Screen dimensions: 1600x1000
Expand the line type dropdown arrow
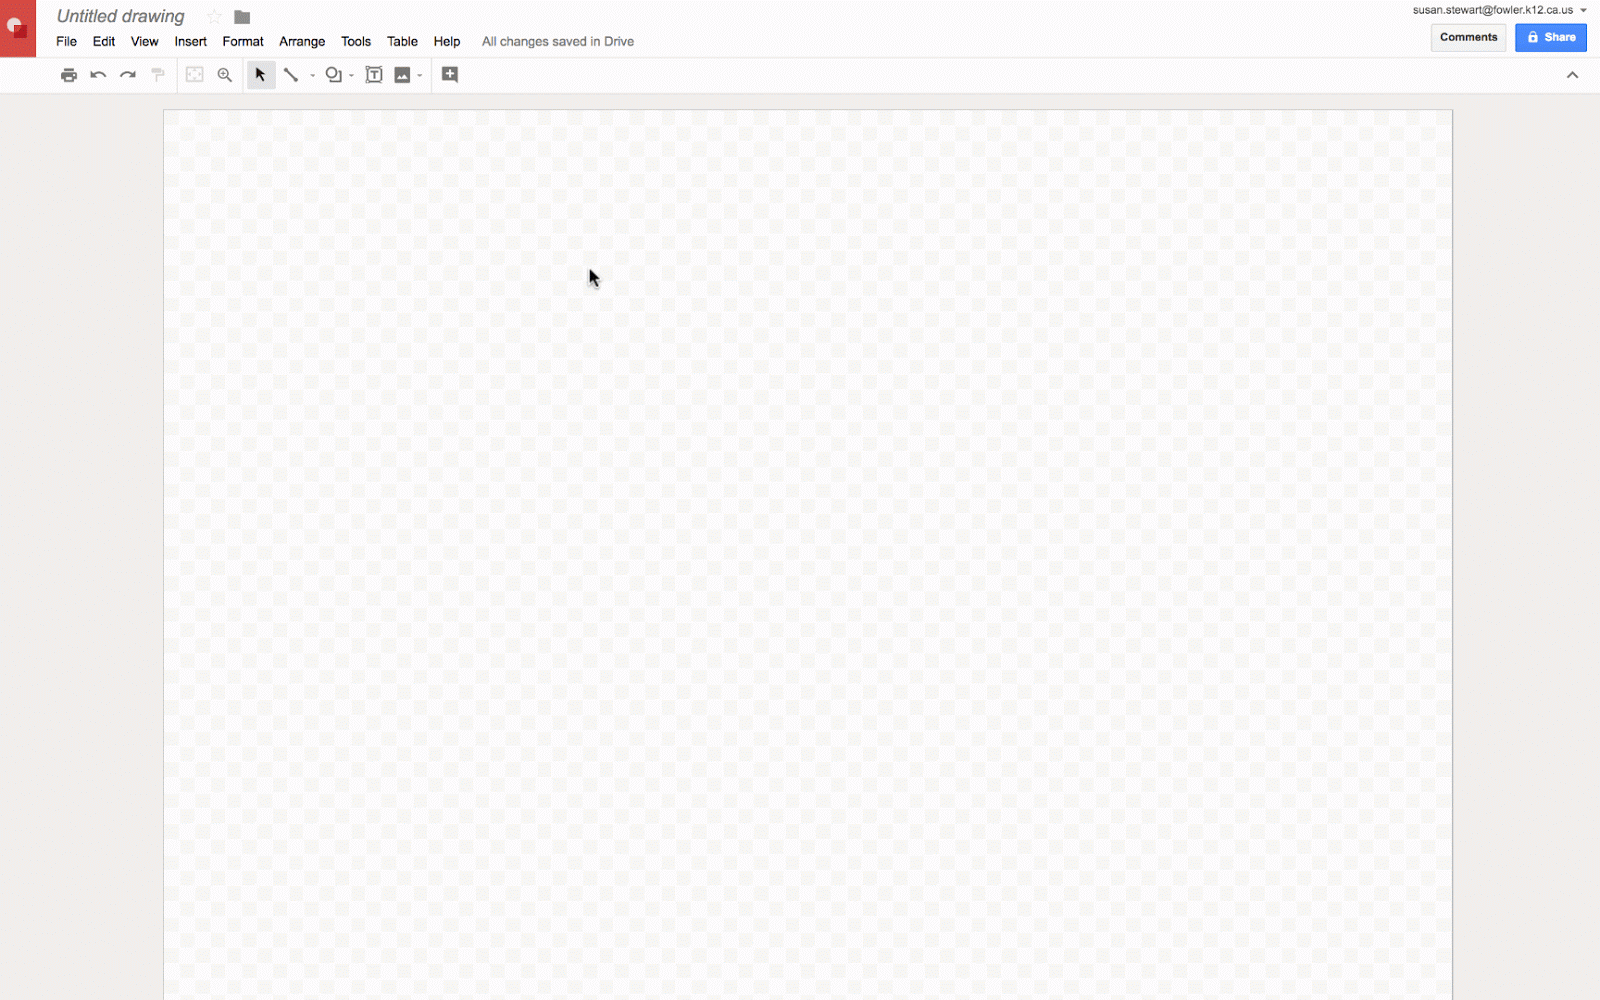pos(312,76)
